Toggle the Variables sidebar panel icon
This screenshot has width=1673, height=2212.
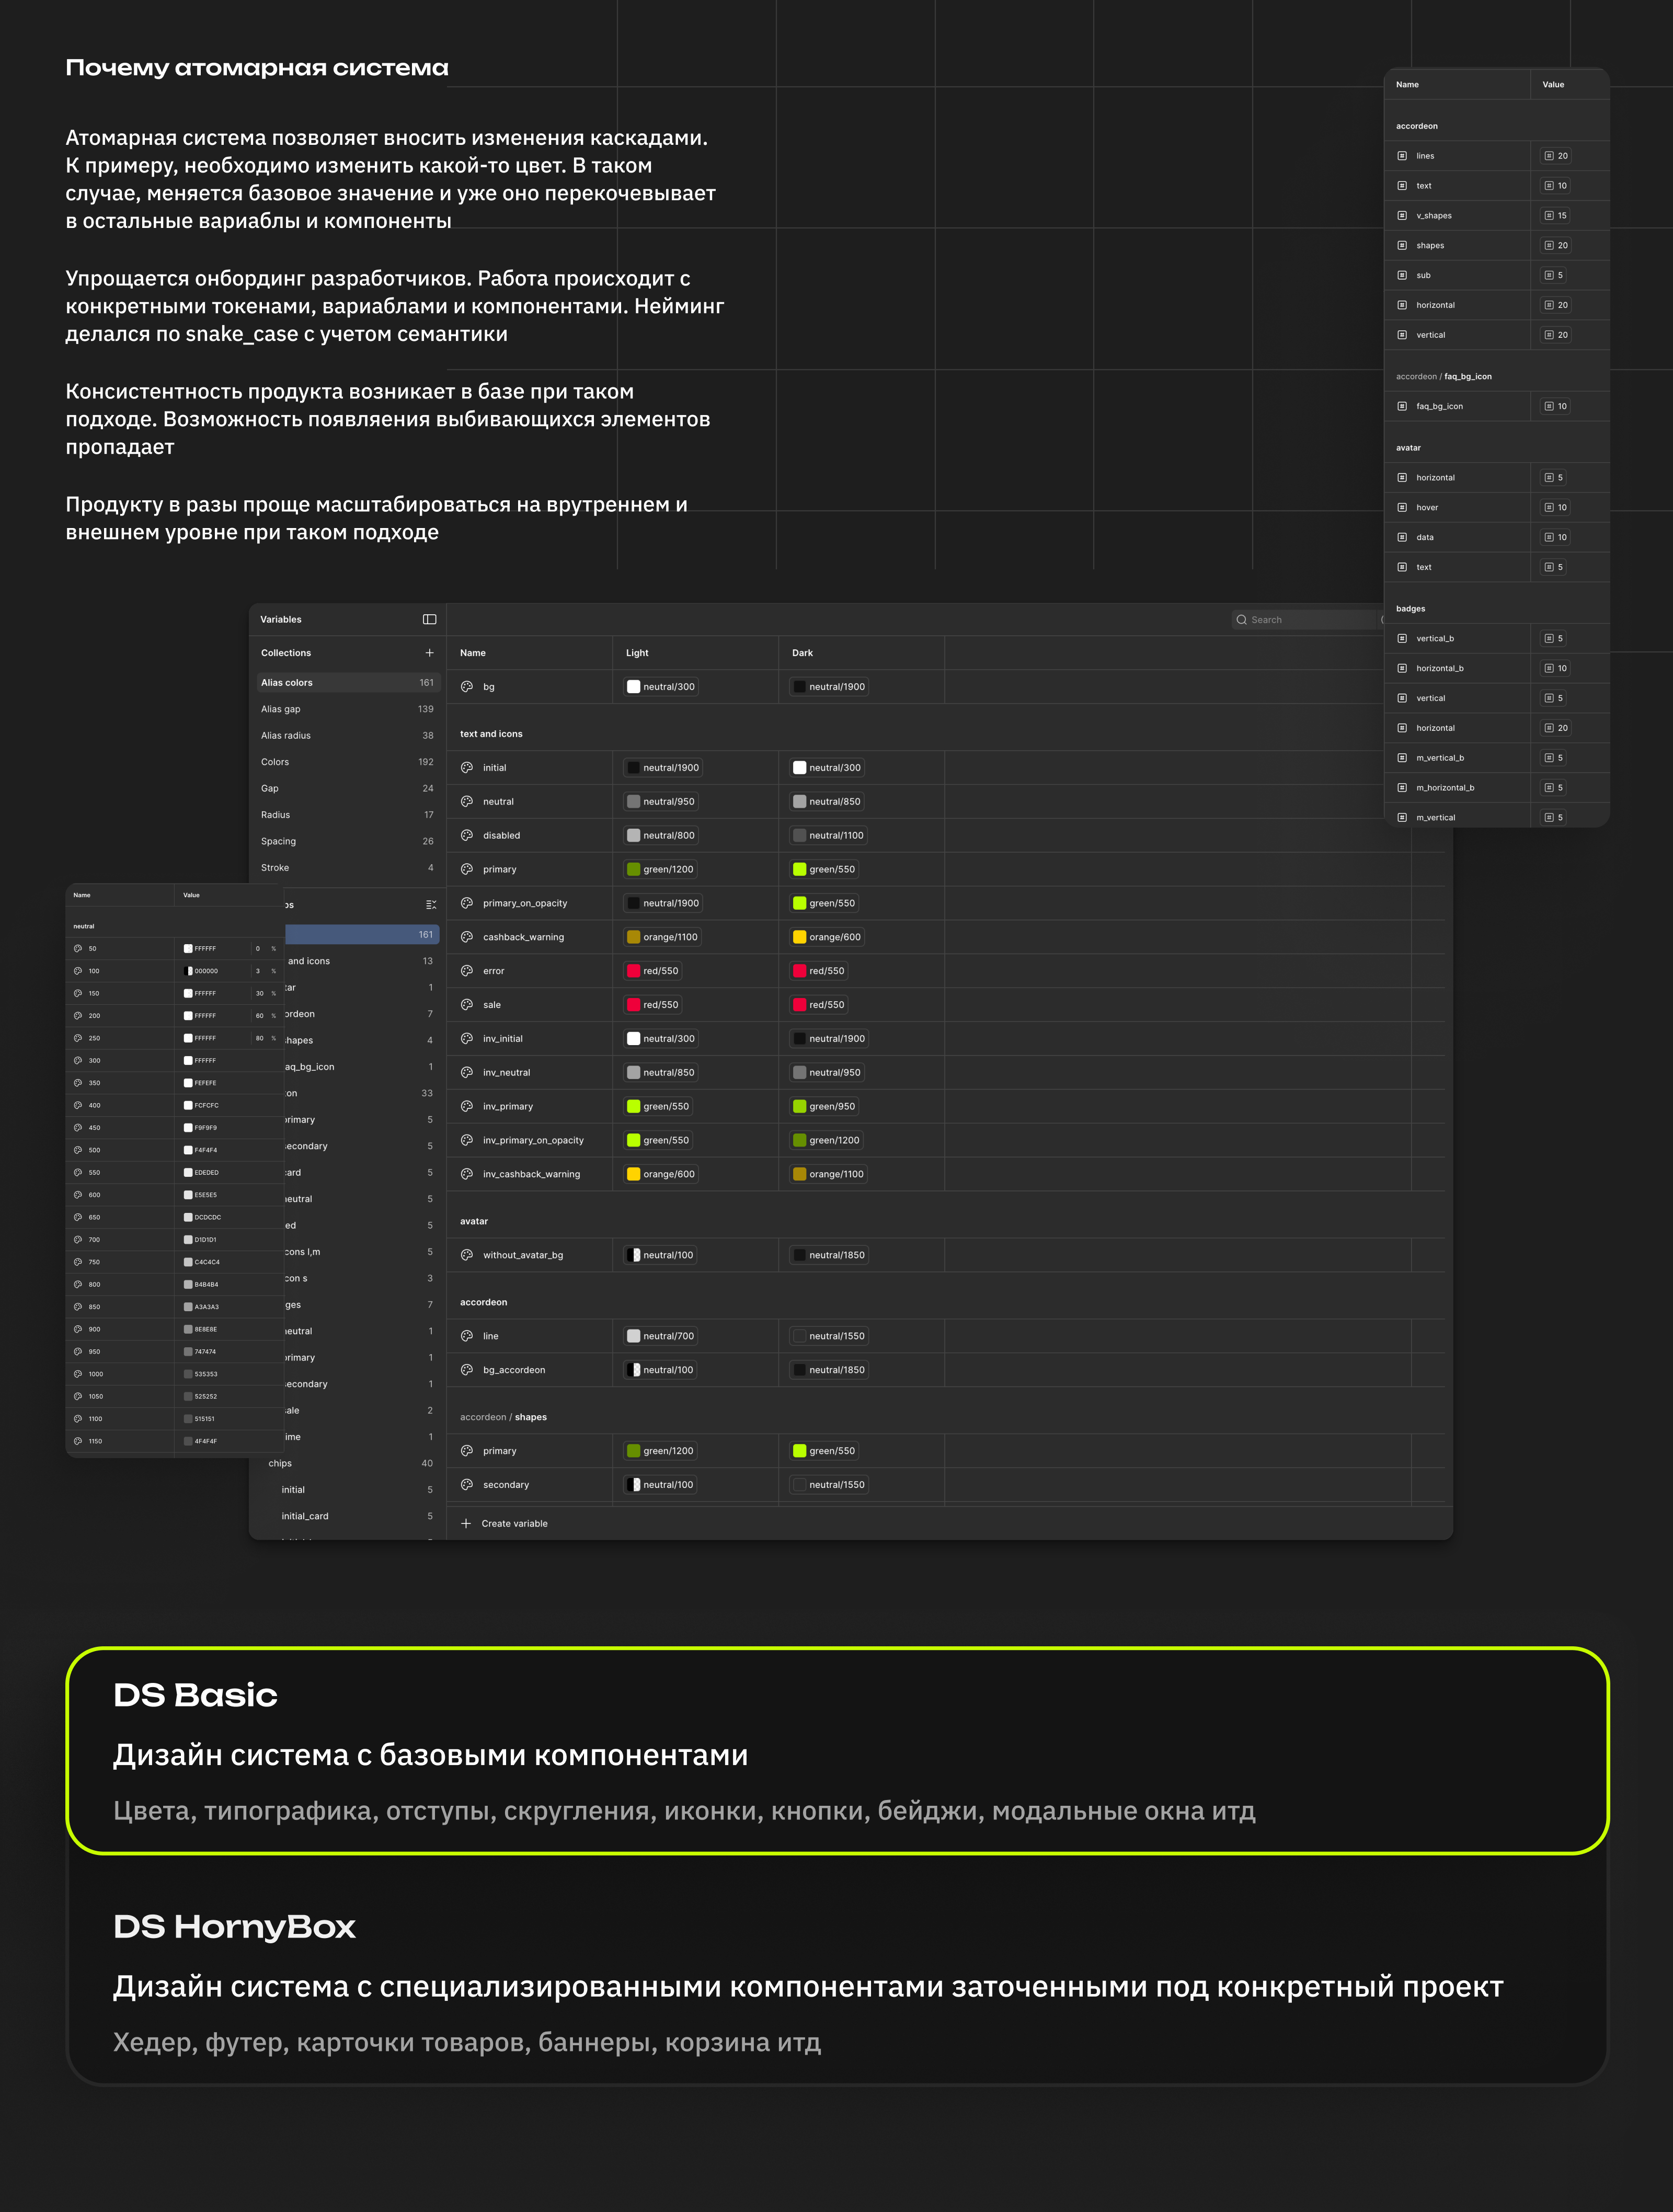(x=429, y=619)
